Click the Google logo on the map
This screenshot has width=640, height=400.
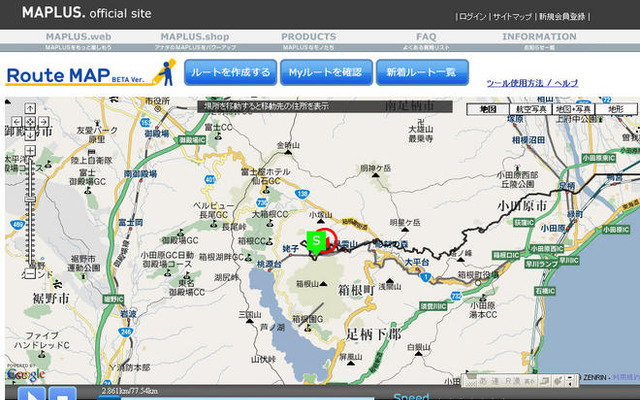[x=26, y=374]
